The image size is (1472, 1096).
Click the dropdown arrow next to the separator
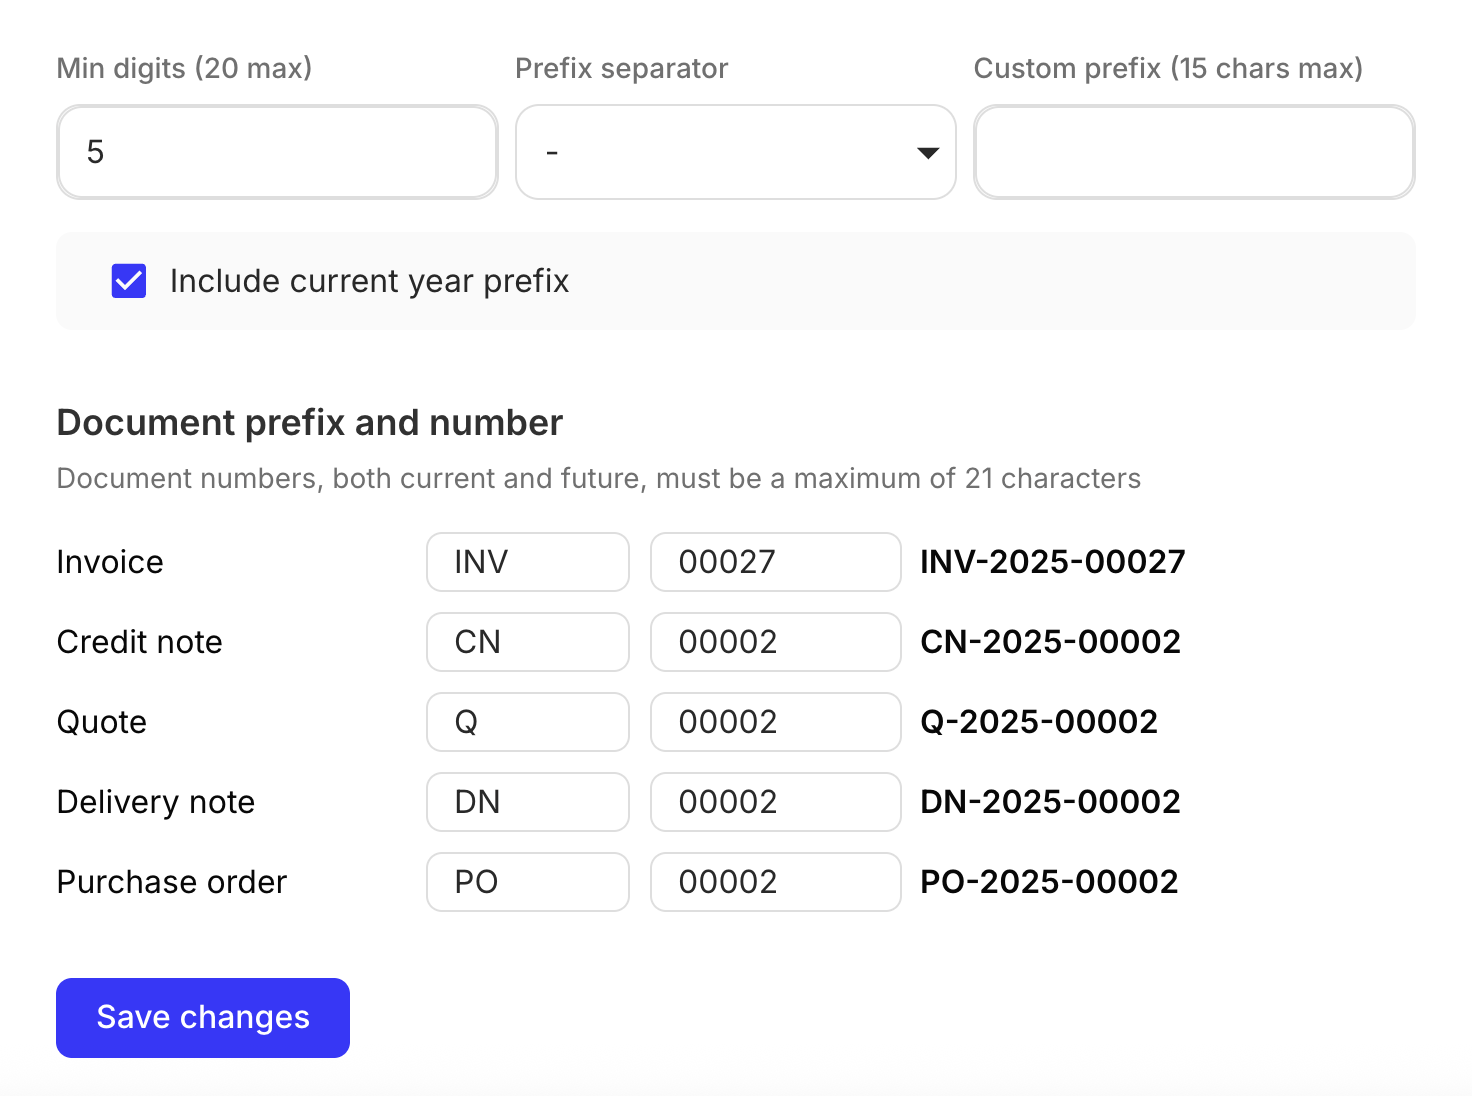pyautogui.click(x=927, y=152)
